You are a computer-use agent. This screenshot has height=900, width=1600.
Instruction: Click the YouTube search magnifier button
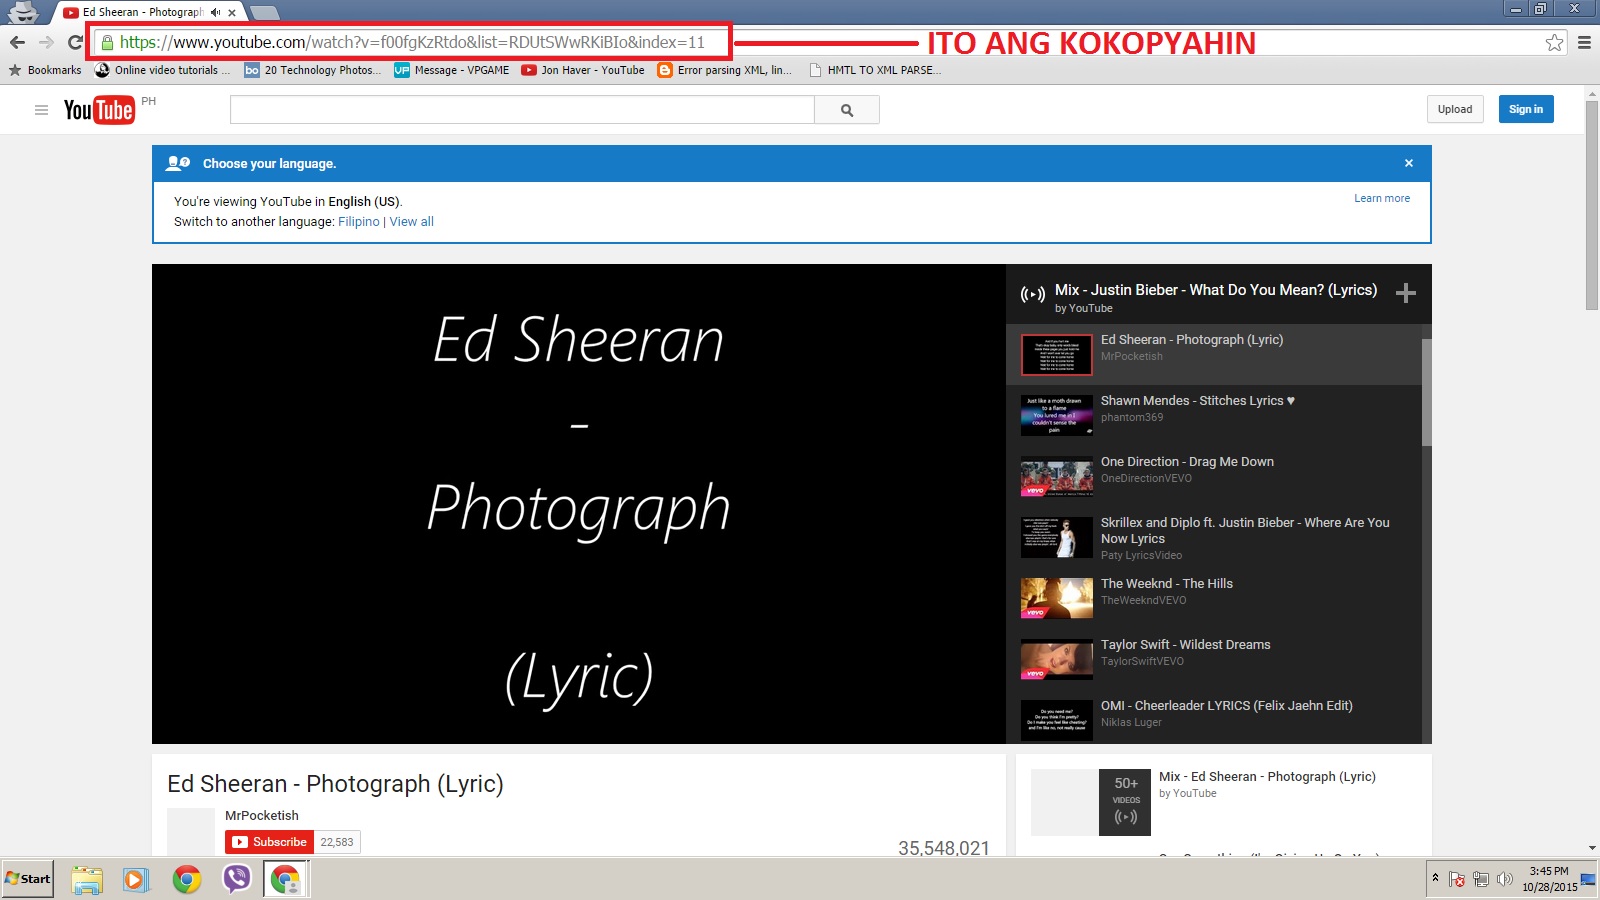[847, 110]
